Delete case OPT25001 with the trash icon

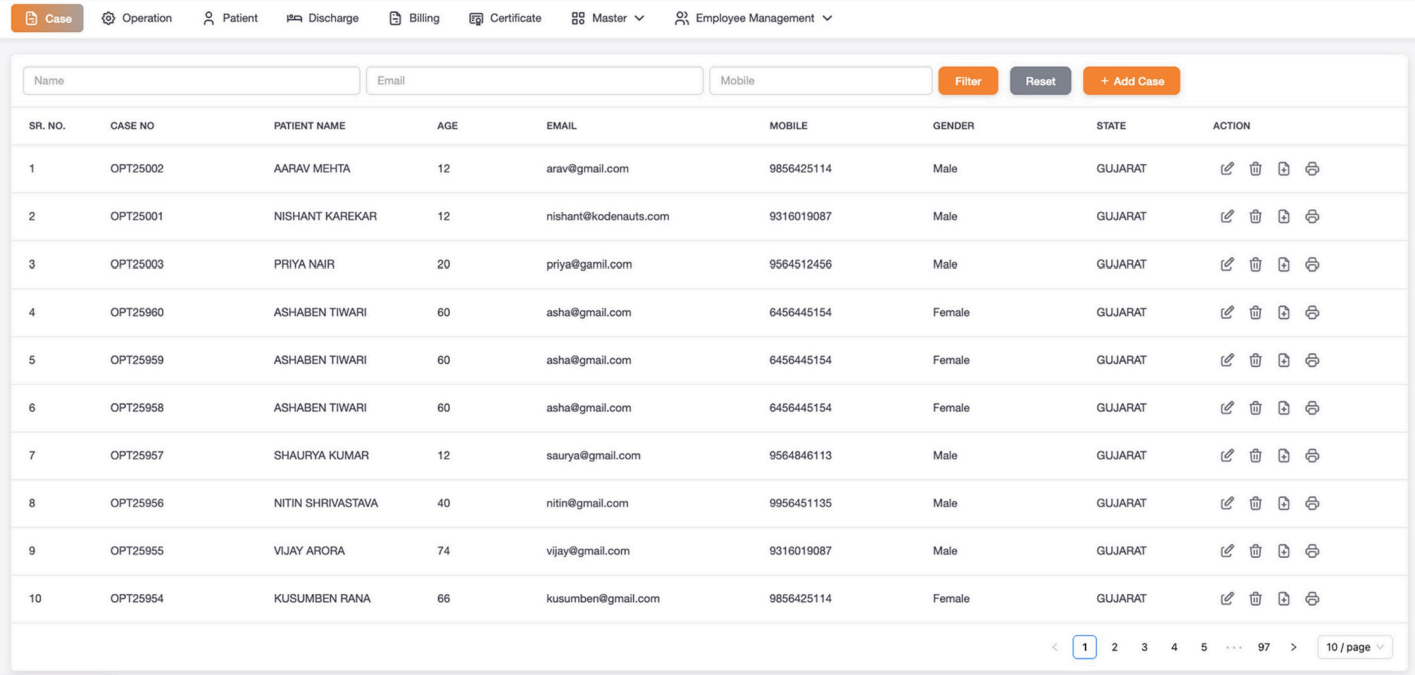coord(1255,215)
